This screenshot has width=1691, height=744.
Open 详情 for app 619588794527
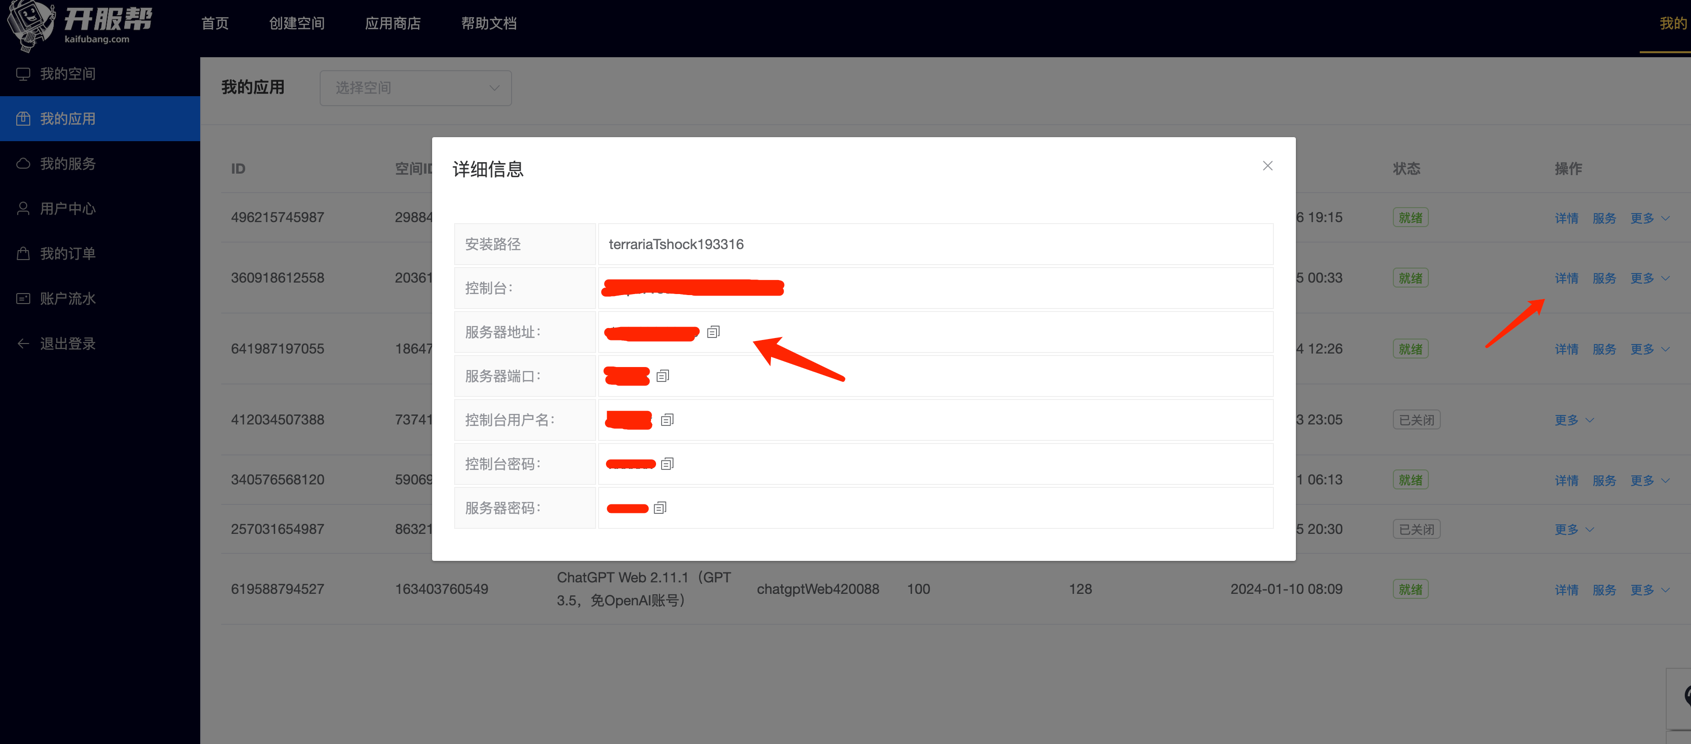pos(1566,590)
